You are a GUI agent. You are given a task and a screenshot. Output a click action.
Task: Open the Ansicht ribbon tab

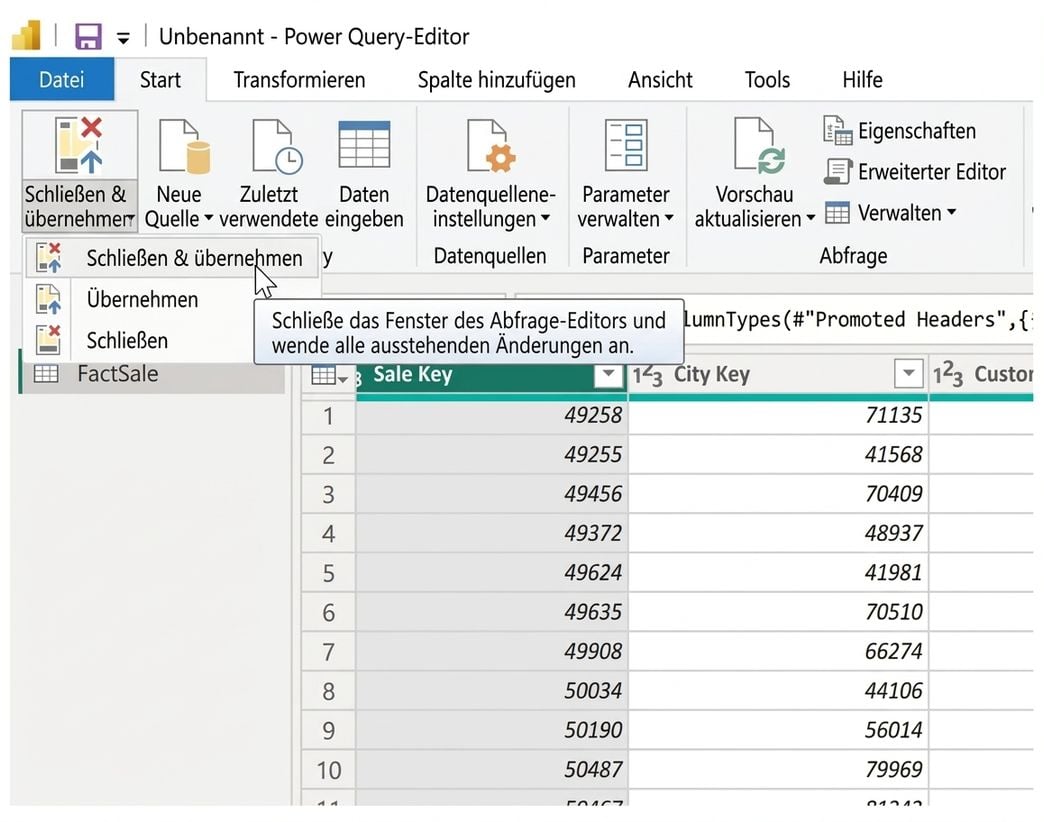pos(660,80)
